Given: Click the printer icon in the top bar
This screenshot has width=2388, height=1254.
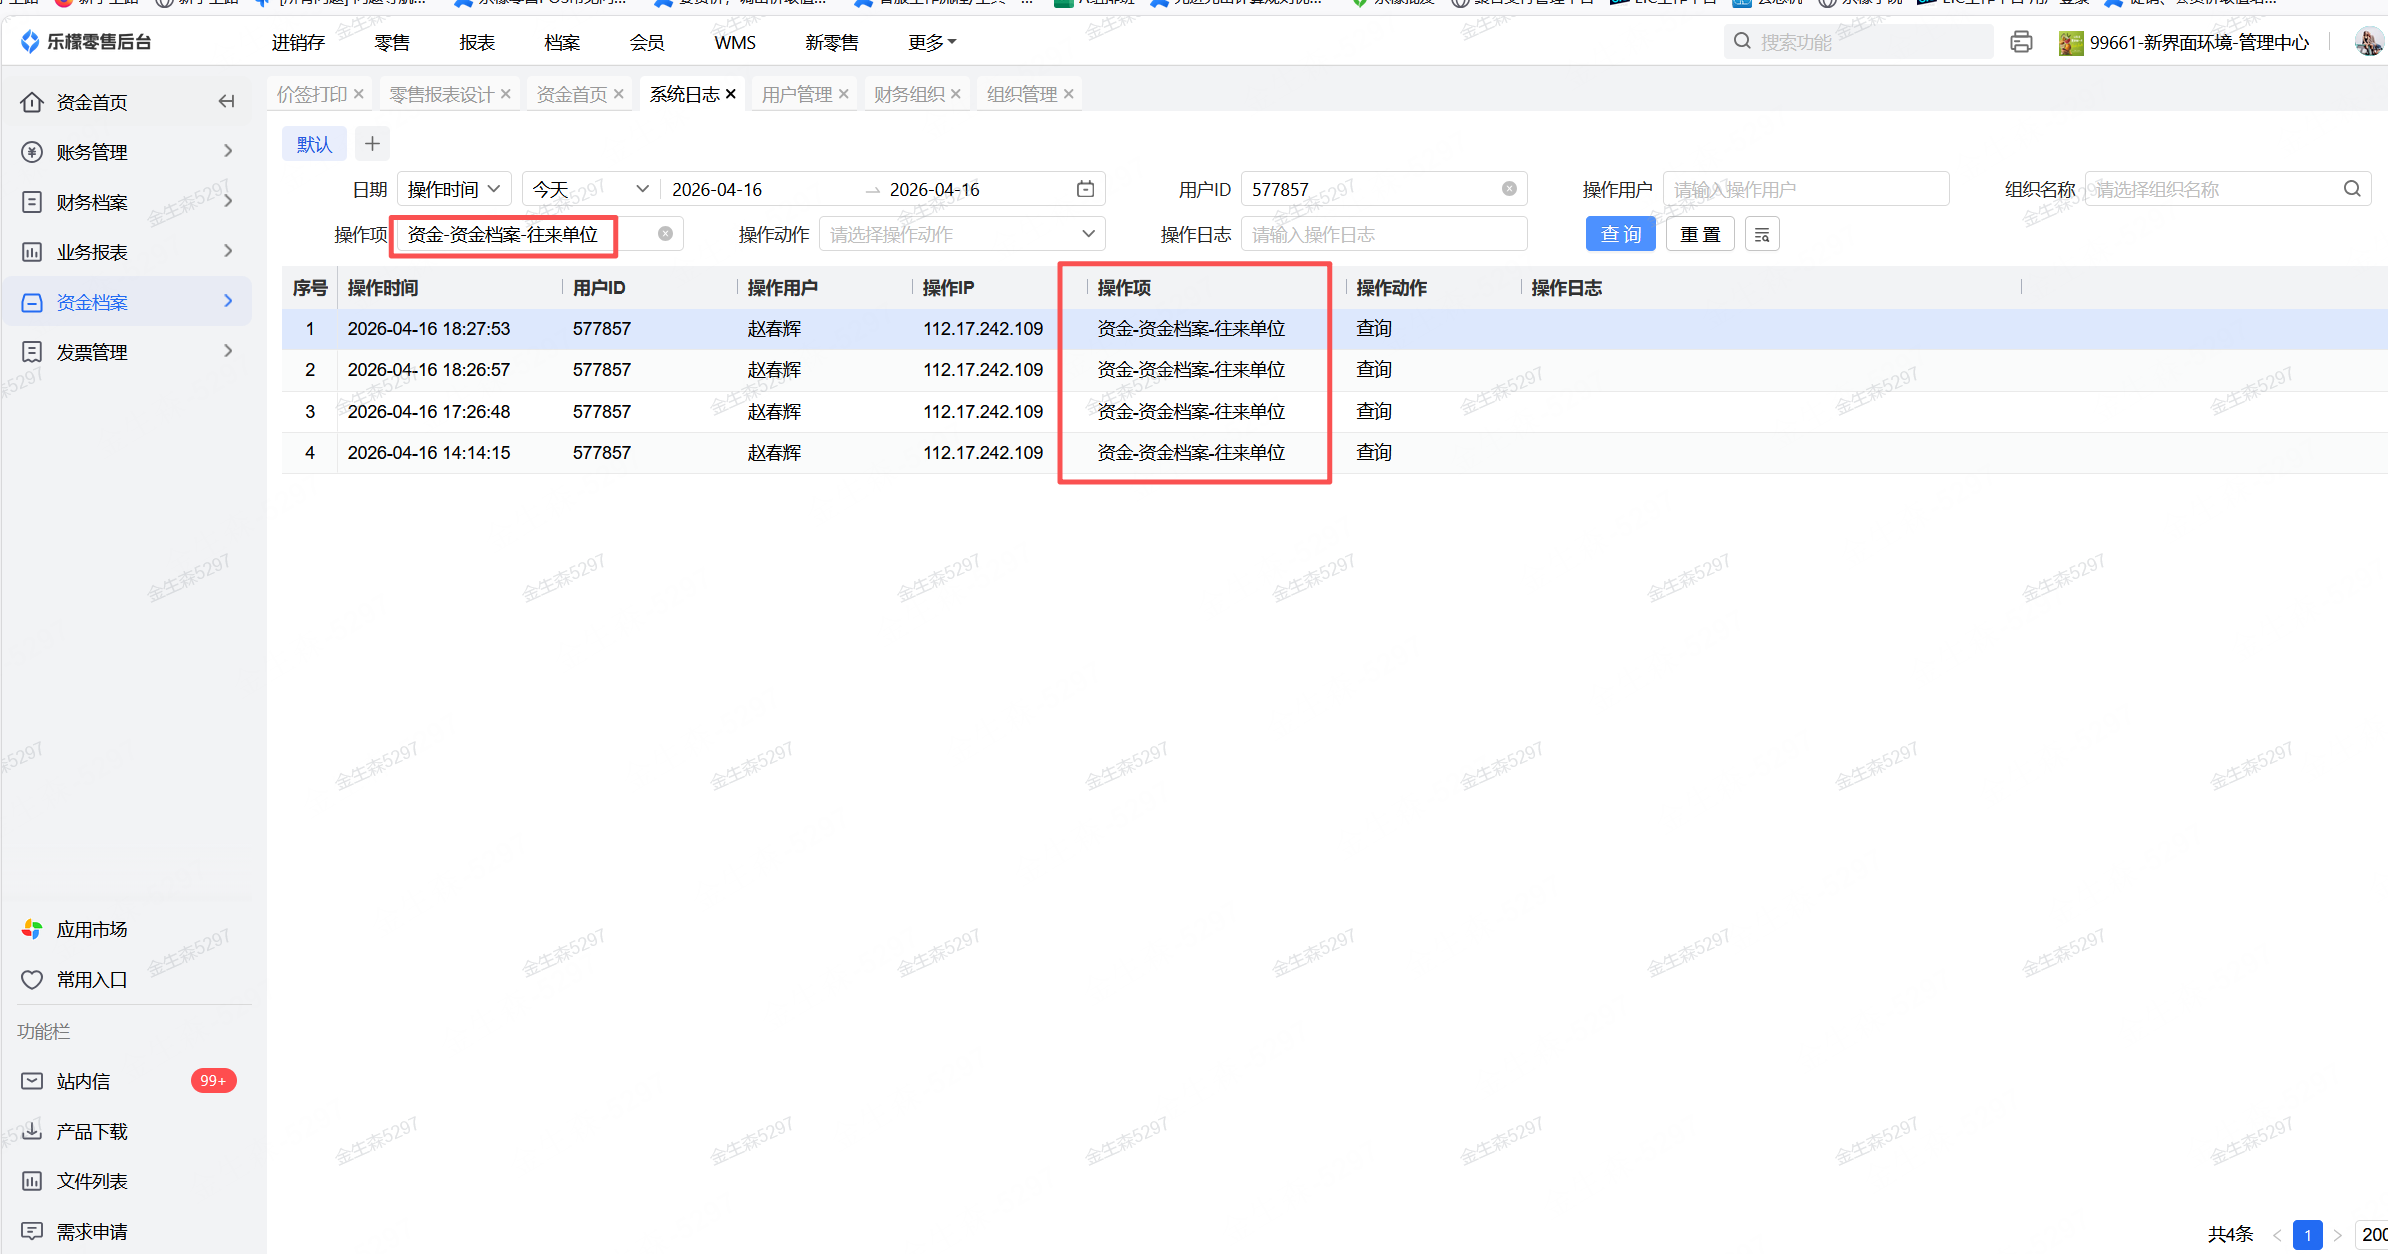Looking at the screenshot, I should tap(2021, 42).
